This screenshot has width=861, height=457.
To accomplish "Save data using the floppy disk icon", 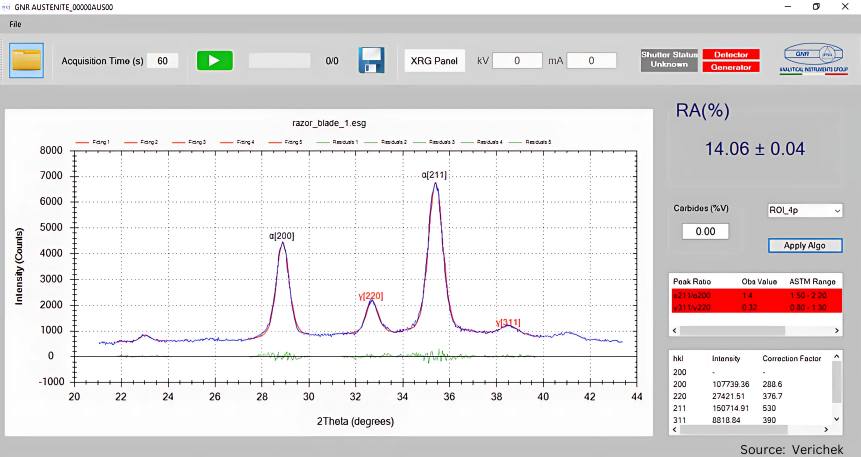I will coord(372,60).
